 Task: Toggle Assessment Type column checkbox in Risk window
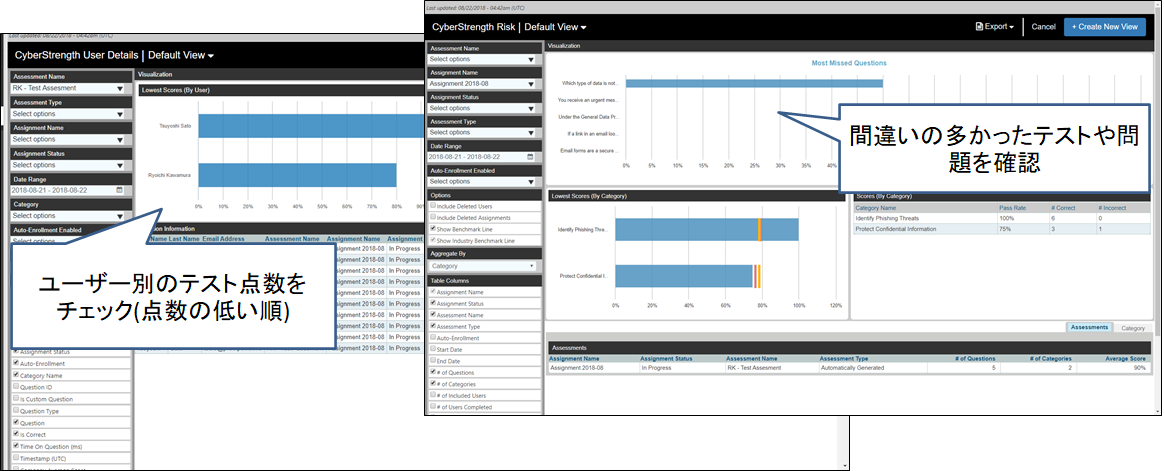click(434, 326)
